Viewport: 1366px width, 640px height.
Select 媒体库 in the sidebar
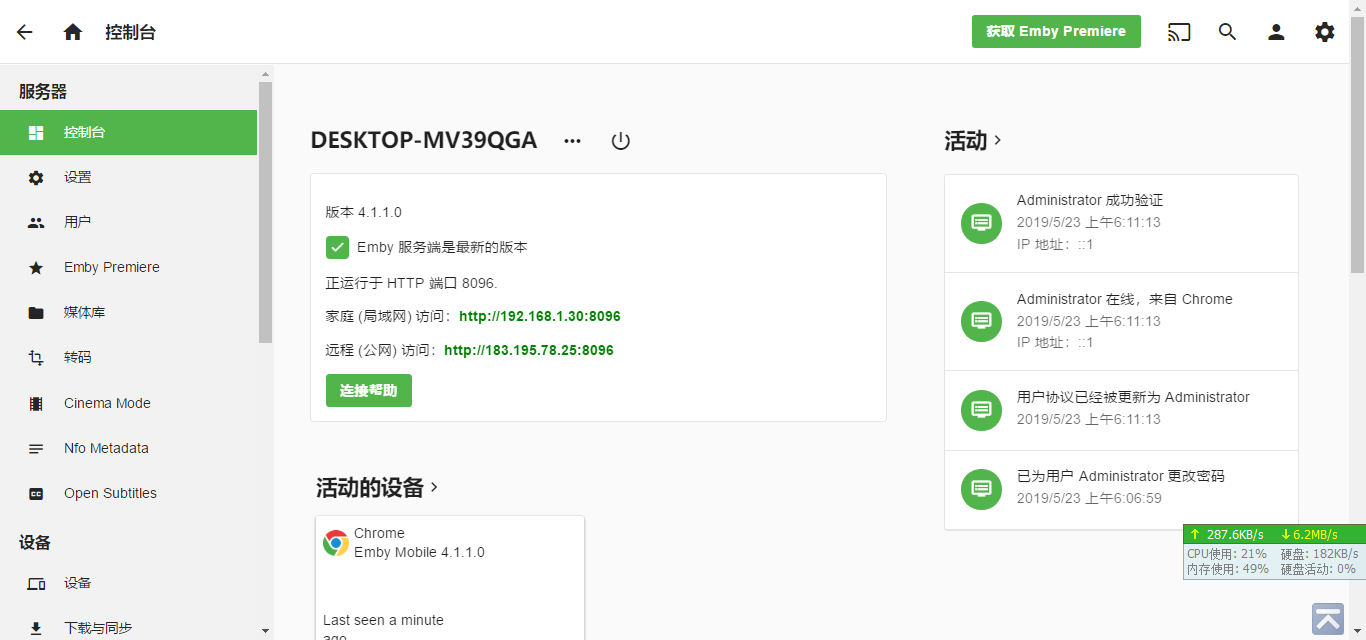(84, 312)
